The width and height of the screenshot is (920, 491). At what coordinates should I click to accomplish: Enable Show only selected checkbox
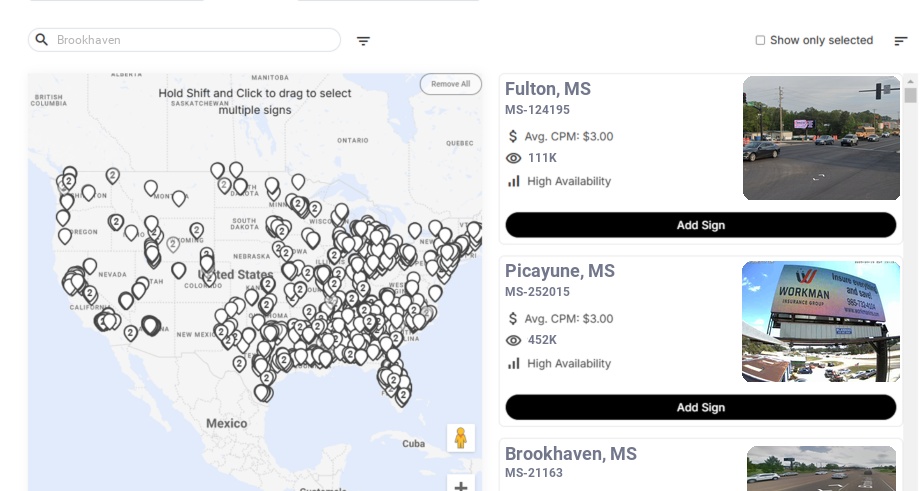coord(760,41)
